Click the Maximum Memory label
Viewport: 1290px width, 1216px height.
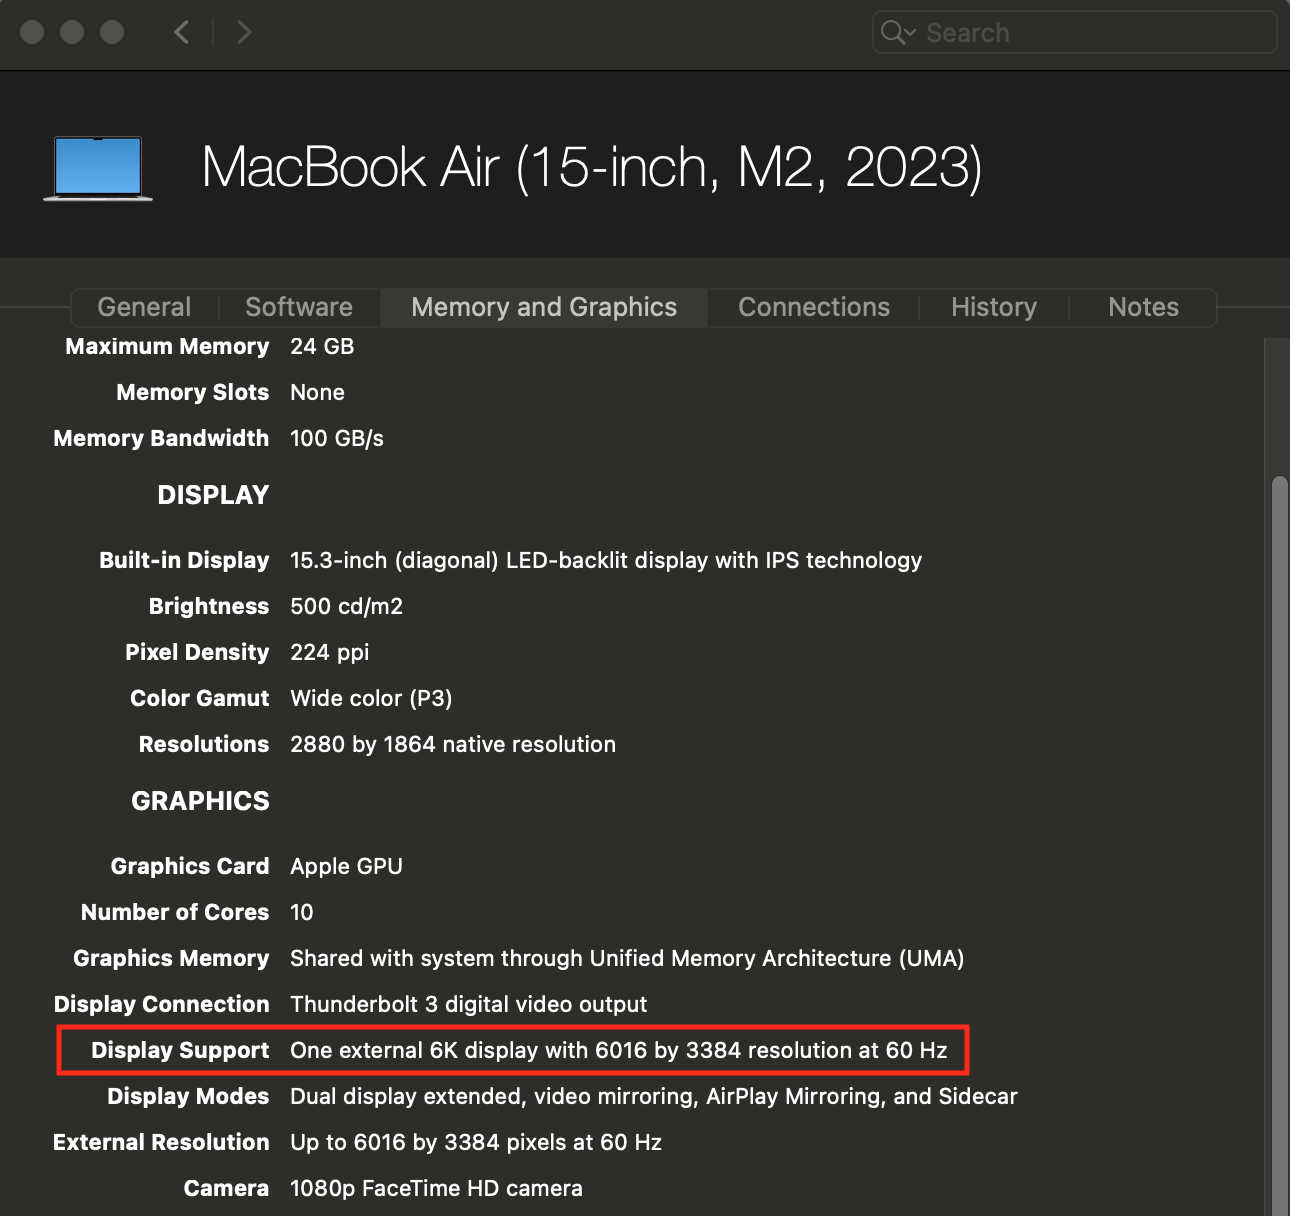tap(167, 346)
